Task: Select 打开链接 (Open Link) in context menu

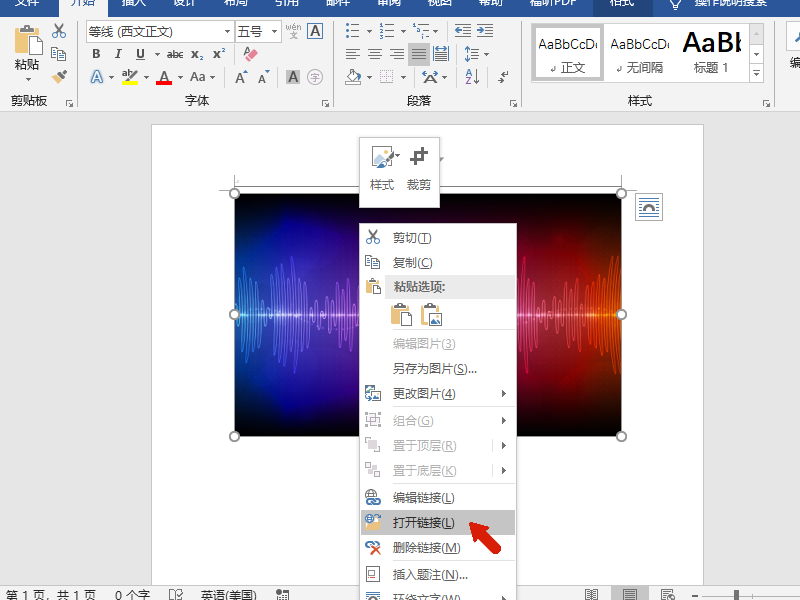Action: pos(424,522)
